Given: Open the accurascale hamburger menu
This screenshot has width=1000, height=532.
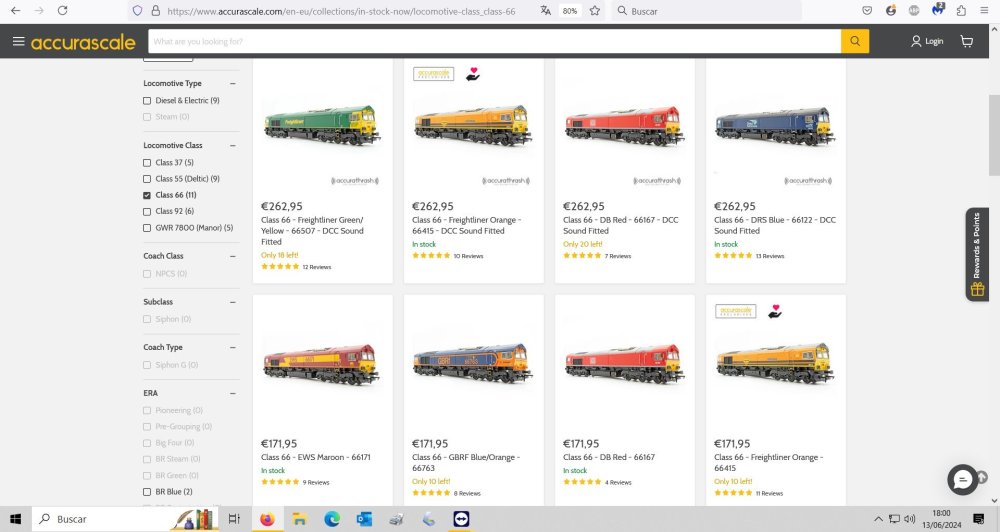Looking at the screenshot, I should [x=18, y=41].
